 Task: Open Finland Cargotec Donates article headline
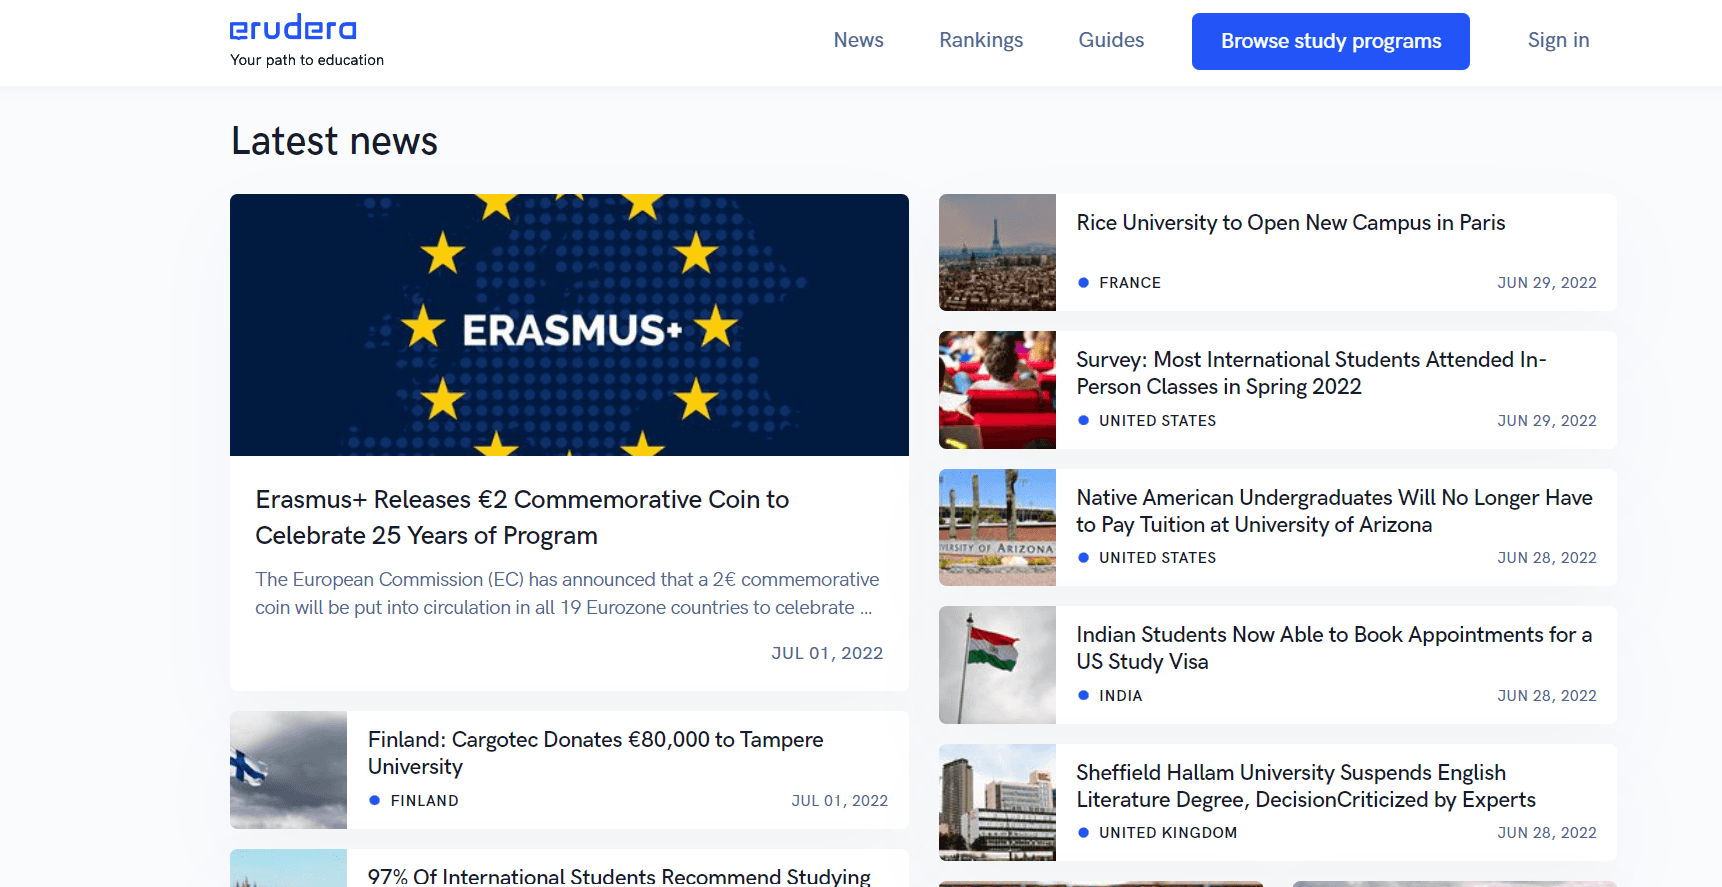[x=596, y=753]
